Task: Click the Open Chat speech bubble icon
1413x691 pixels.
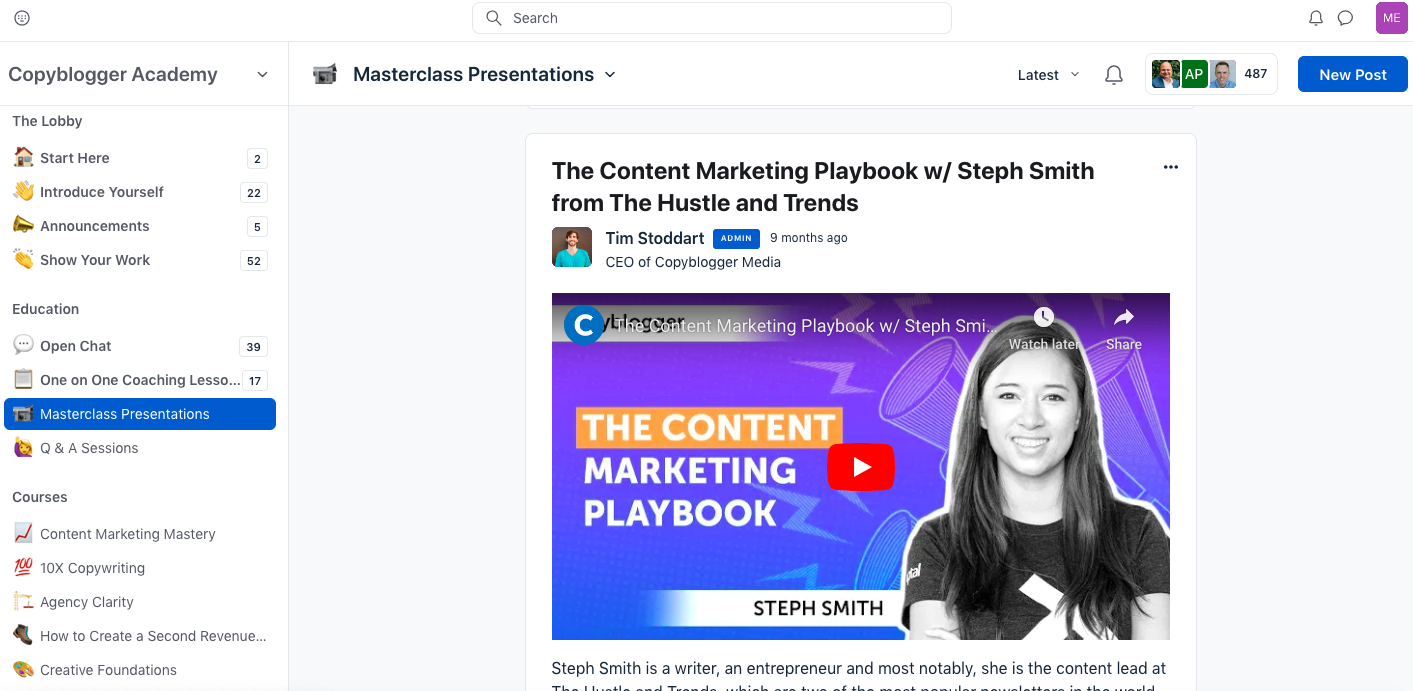Action: [23, 345]
